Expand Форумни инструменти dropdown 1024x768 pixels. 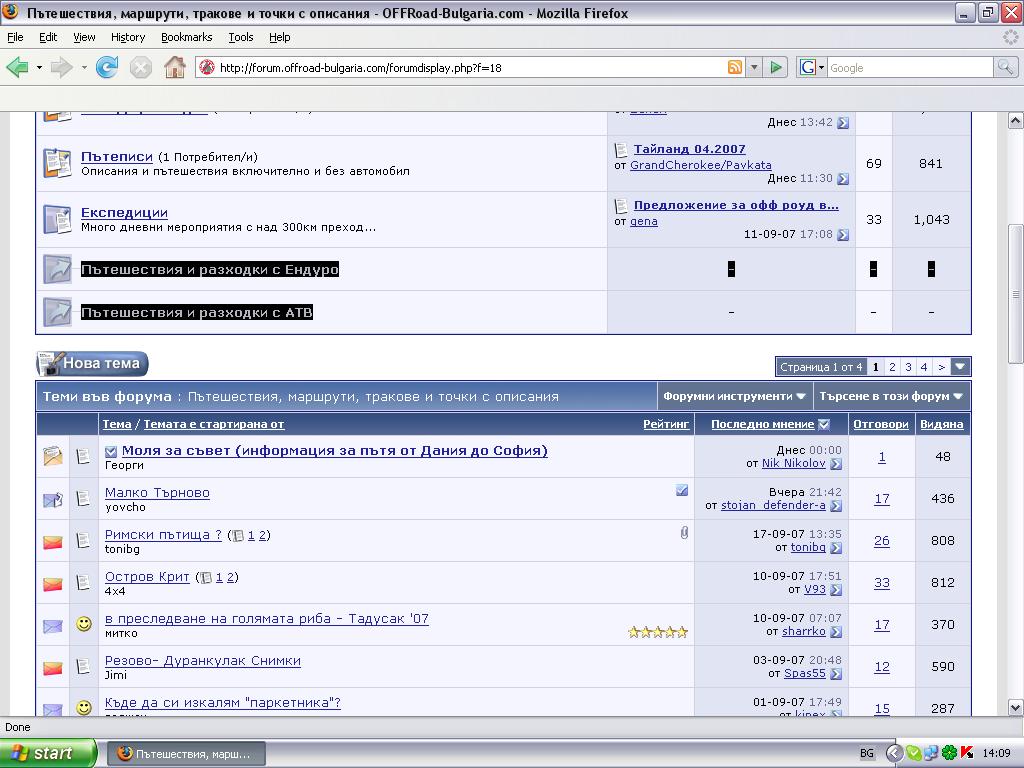[735, 396]
